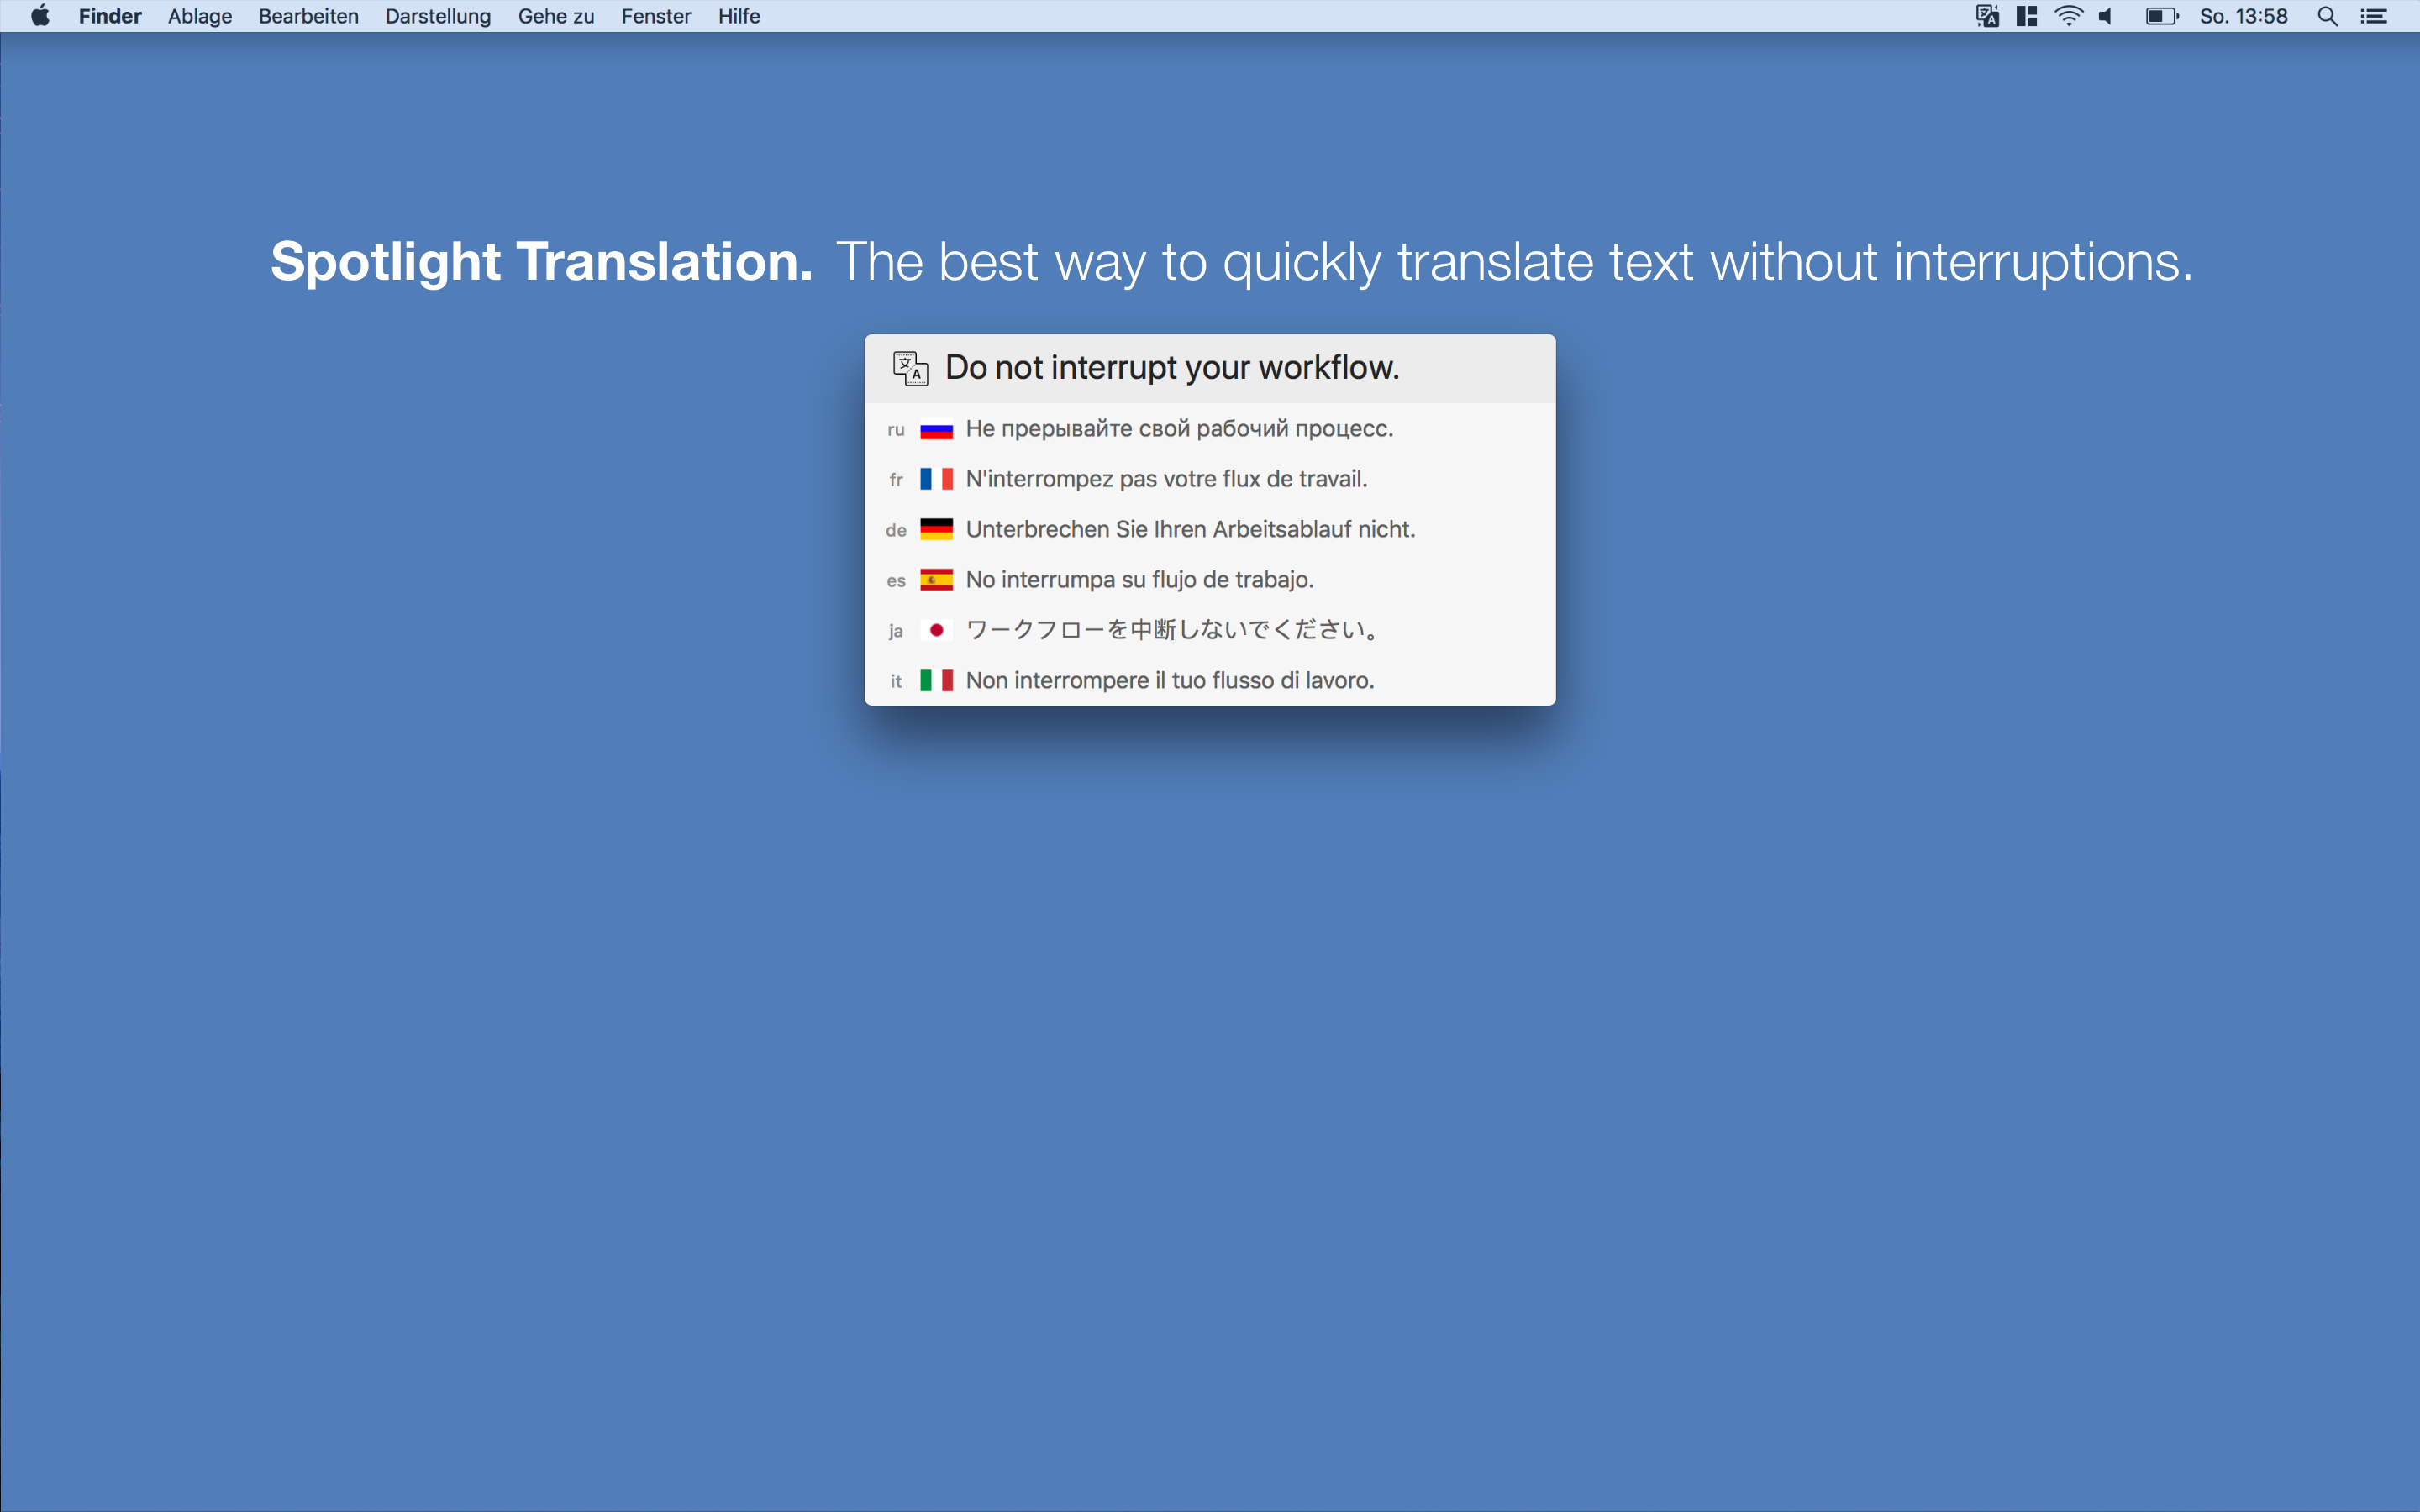Screen dimensions: 2420x1512
Task: Select the Italian translation result
Action: pos(1169,680)
